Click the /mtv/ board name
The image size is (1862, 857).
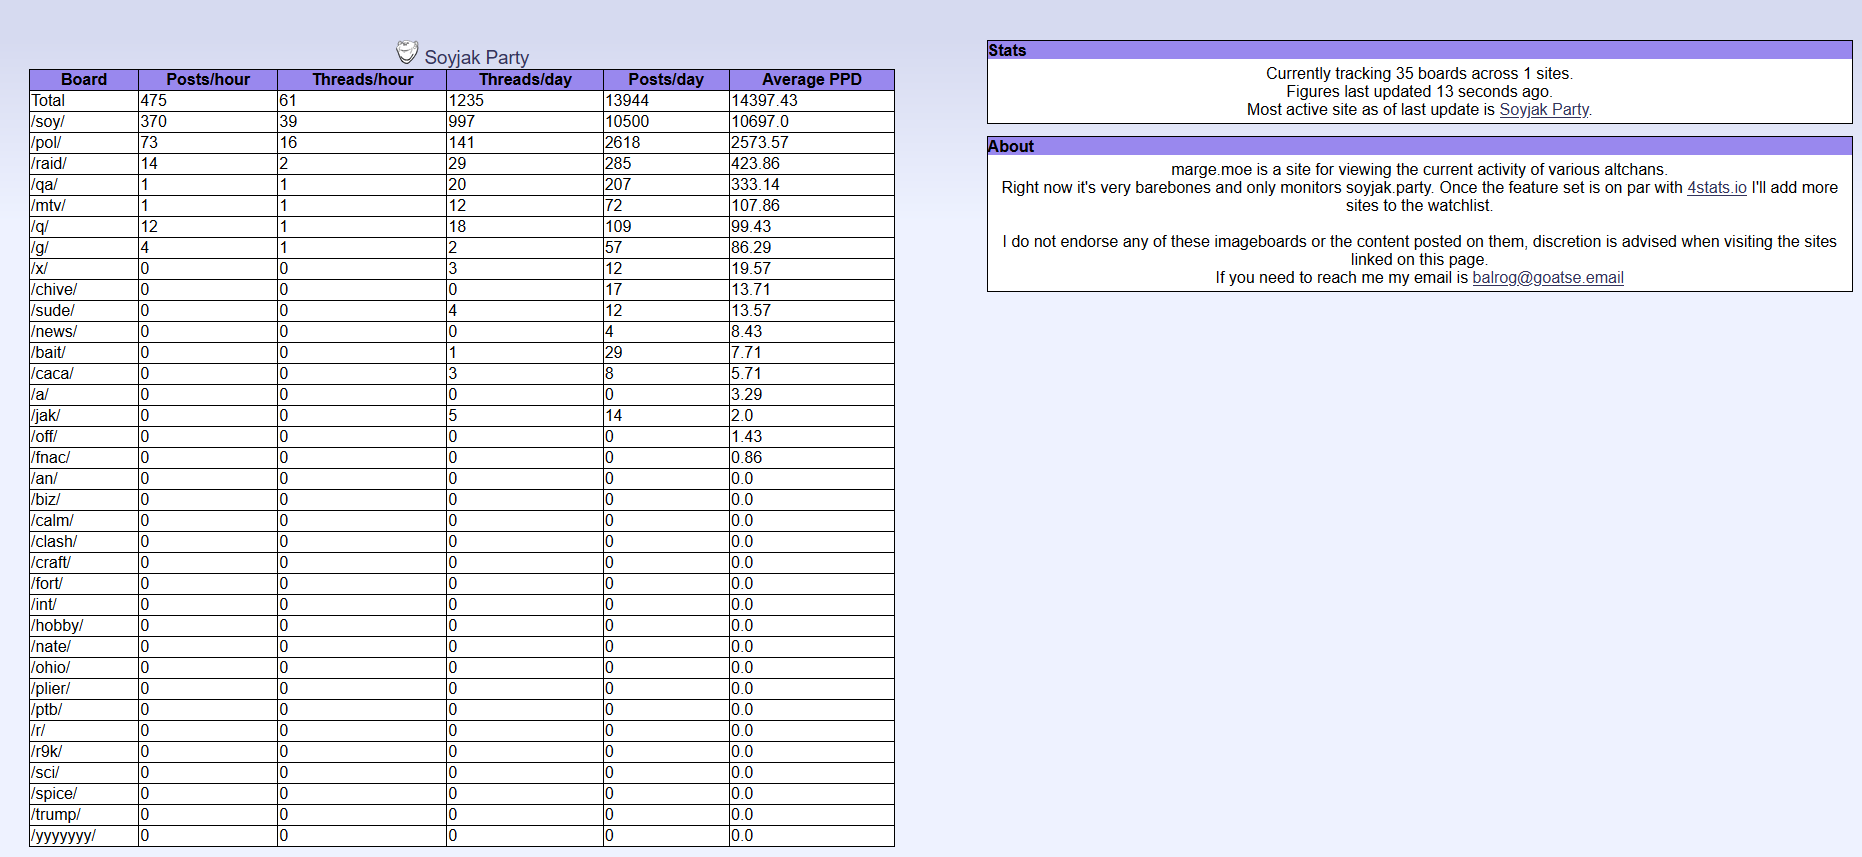(48, 206)
